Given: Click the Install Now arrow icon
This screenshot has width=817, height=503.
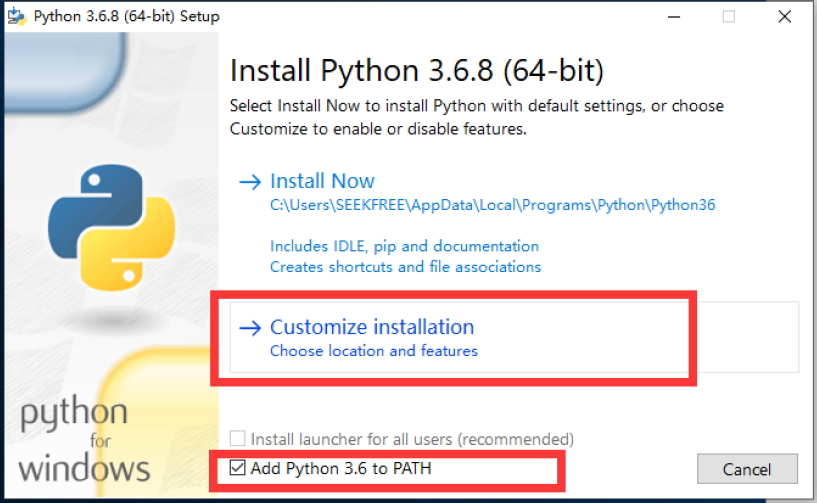Looking at the screenshot, I should [250, 181].
